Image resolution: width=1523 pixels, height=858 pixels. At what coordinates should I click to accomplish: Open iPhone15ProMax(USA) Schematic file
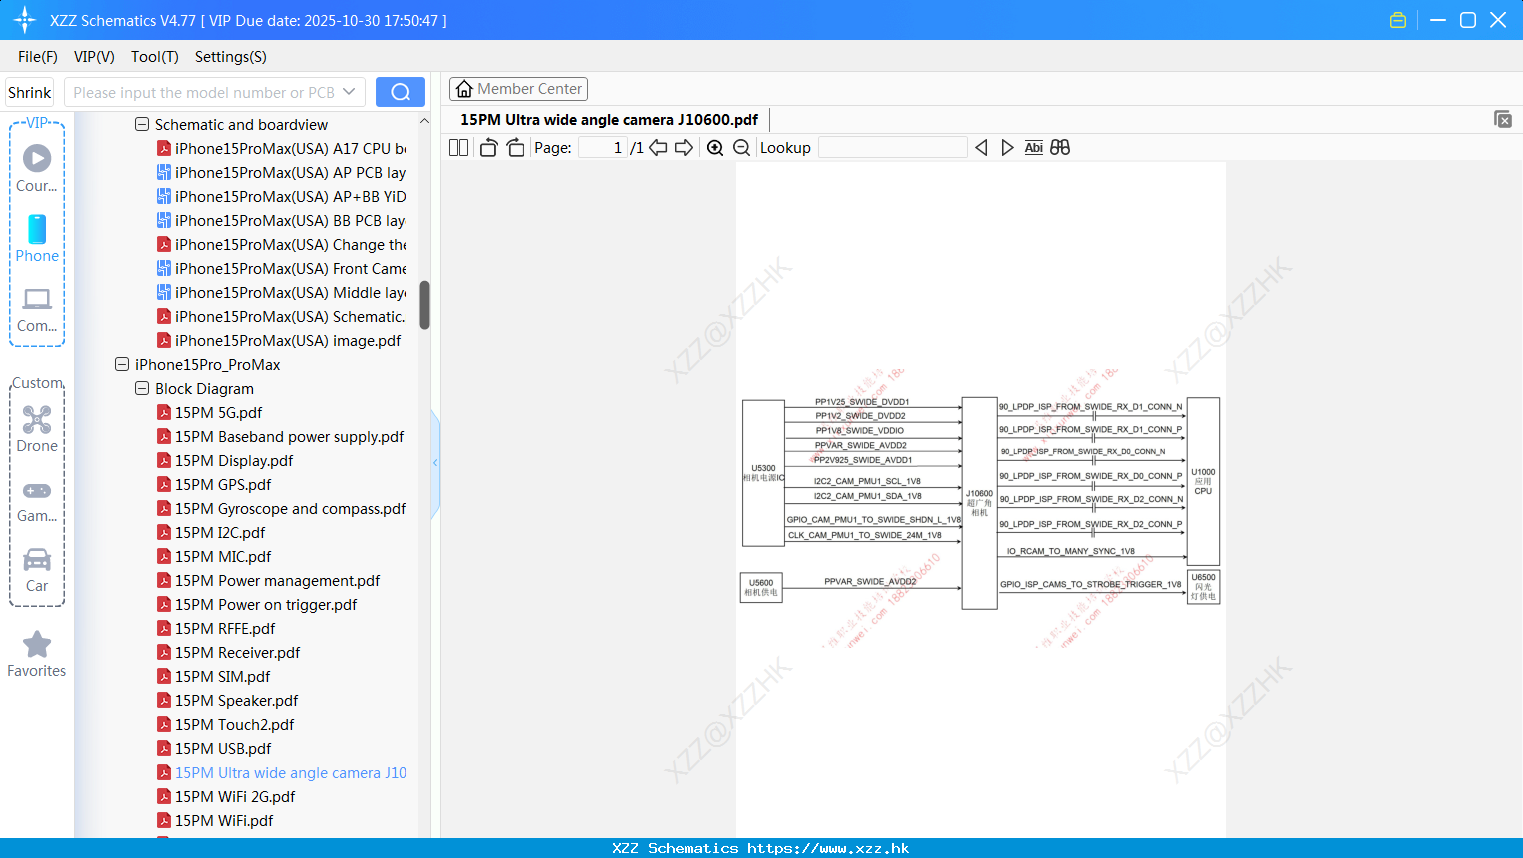pyautogui.click(x=281, y=317)
